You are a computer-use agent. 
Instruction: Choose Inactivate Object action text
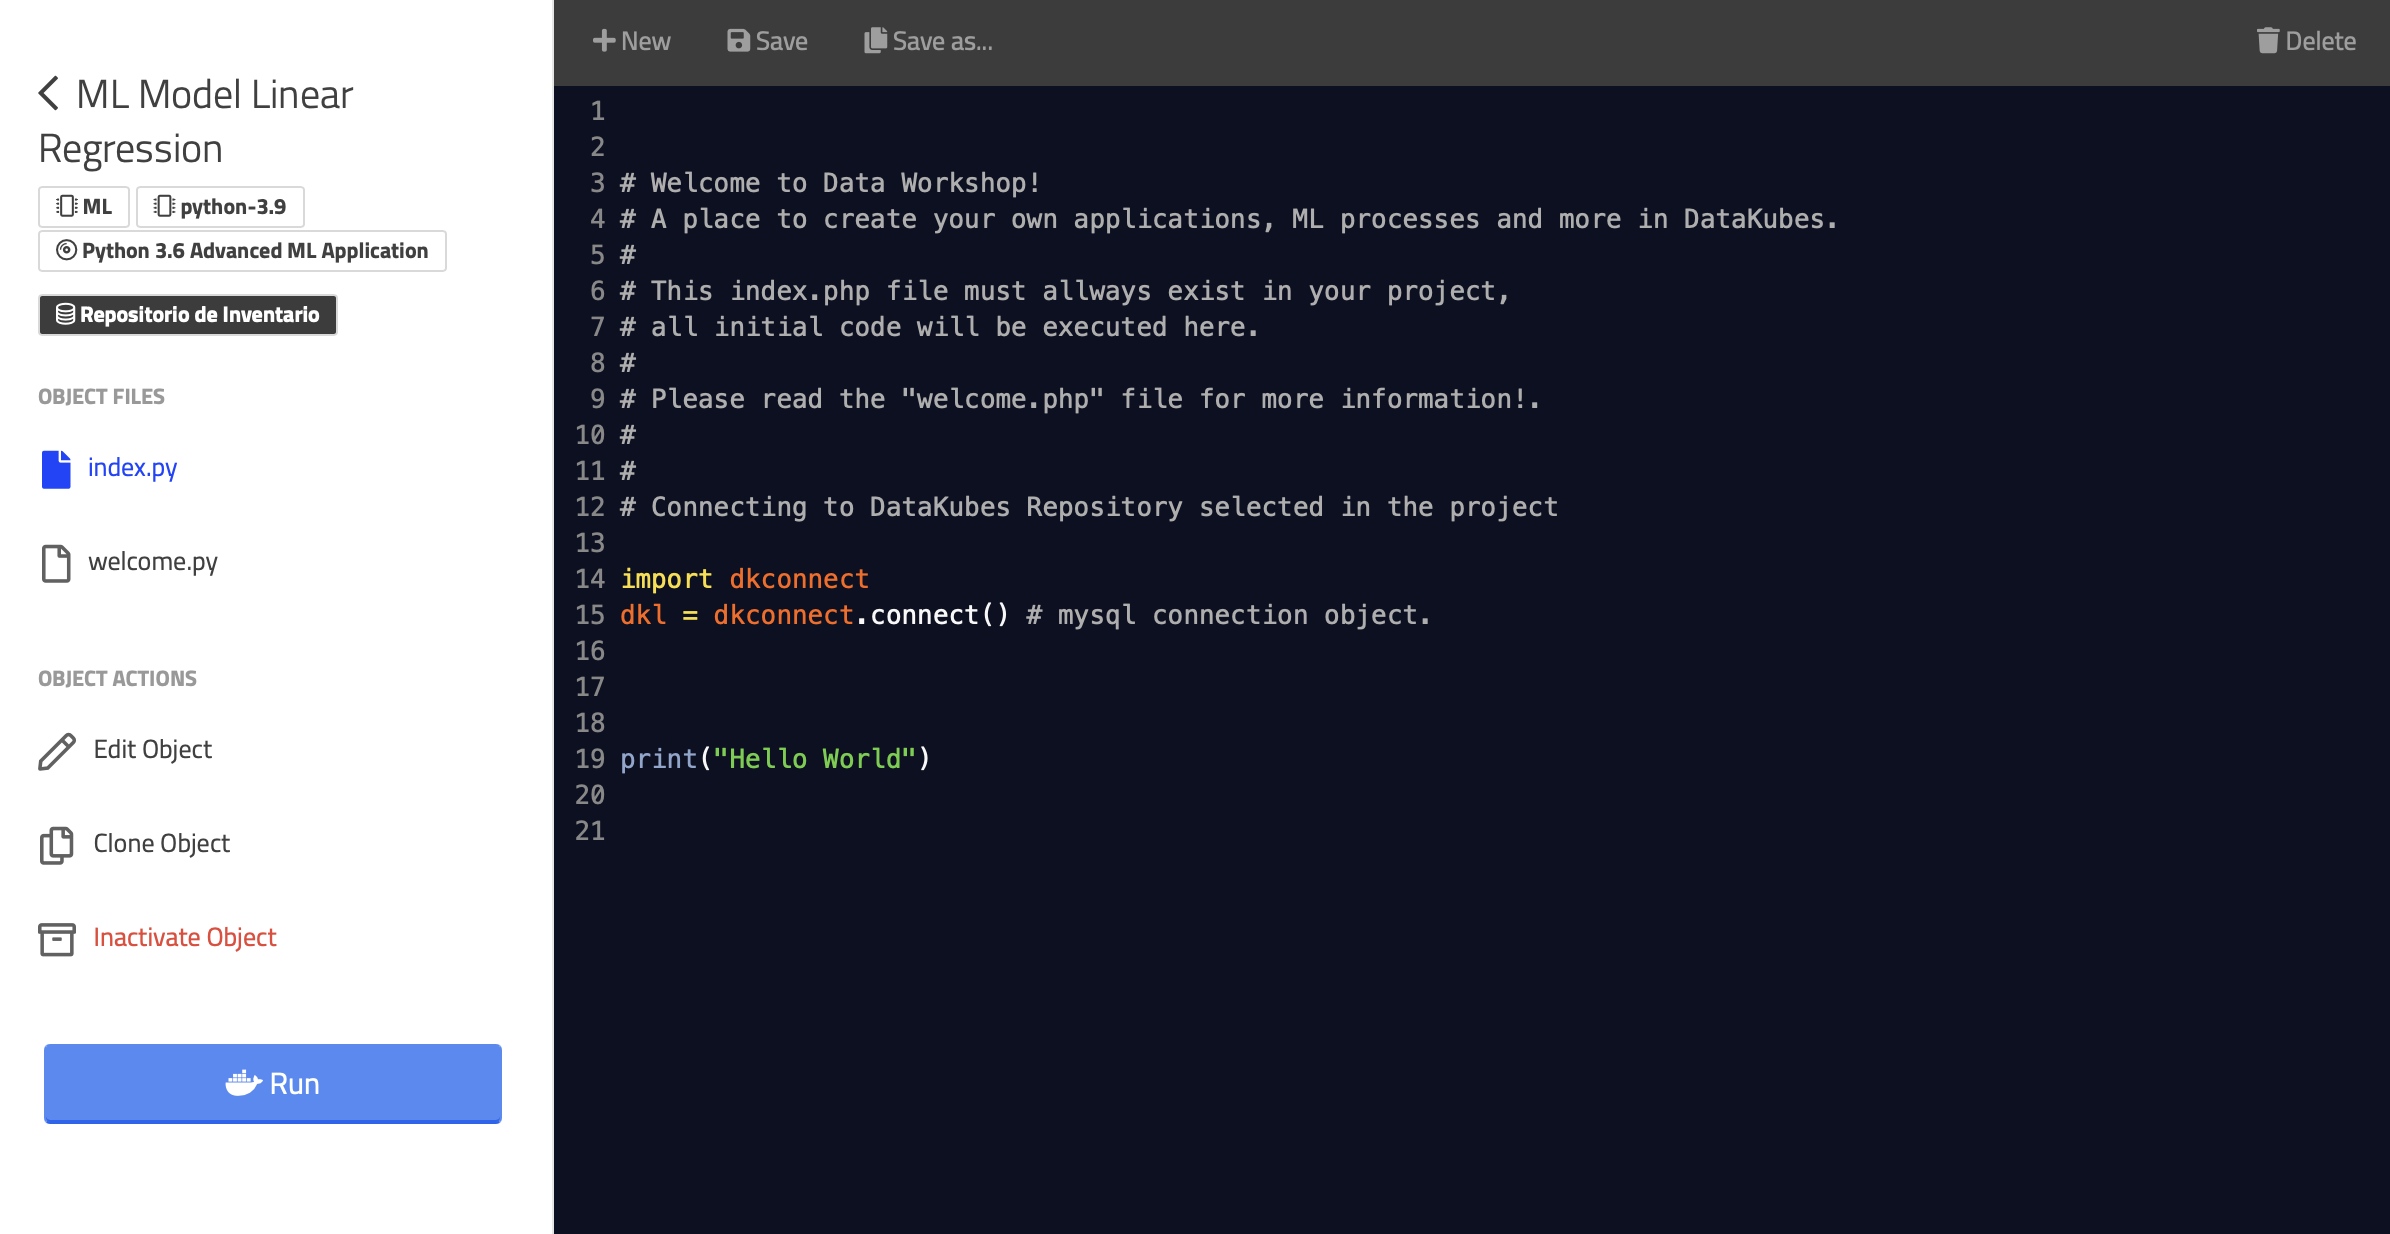[184, 937]
